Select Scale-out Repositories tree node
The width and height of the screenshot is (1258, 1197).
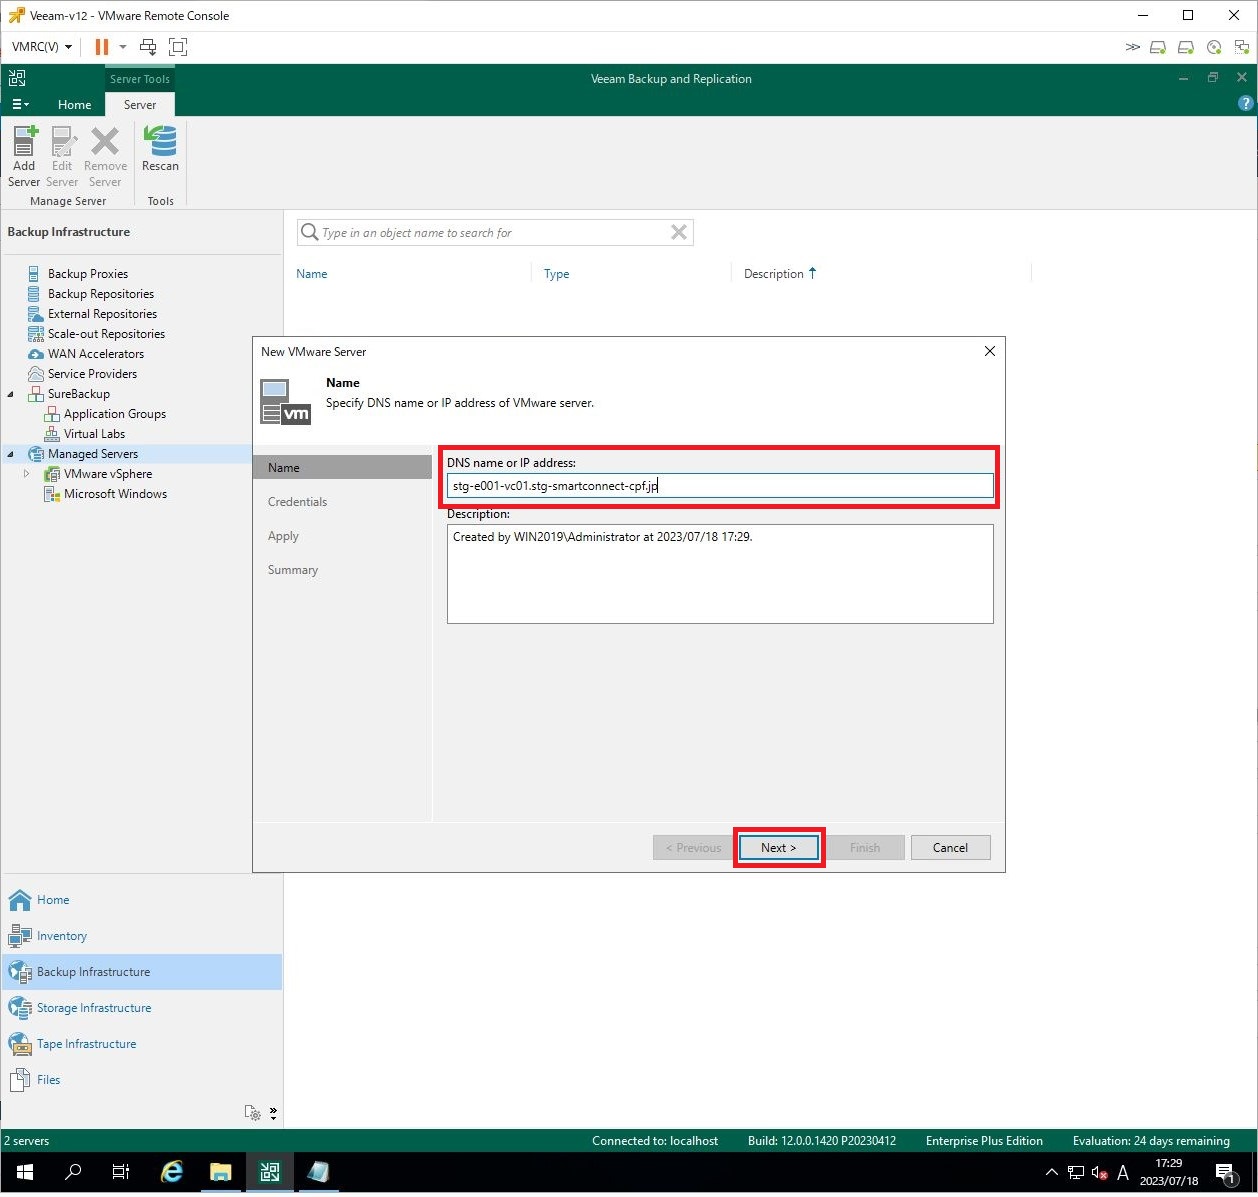(106, 334)
